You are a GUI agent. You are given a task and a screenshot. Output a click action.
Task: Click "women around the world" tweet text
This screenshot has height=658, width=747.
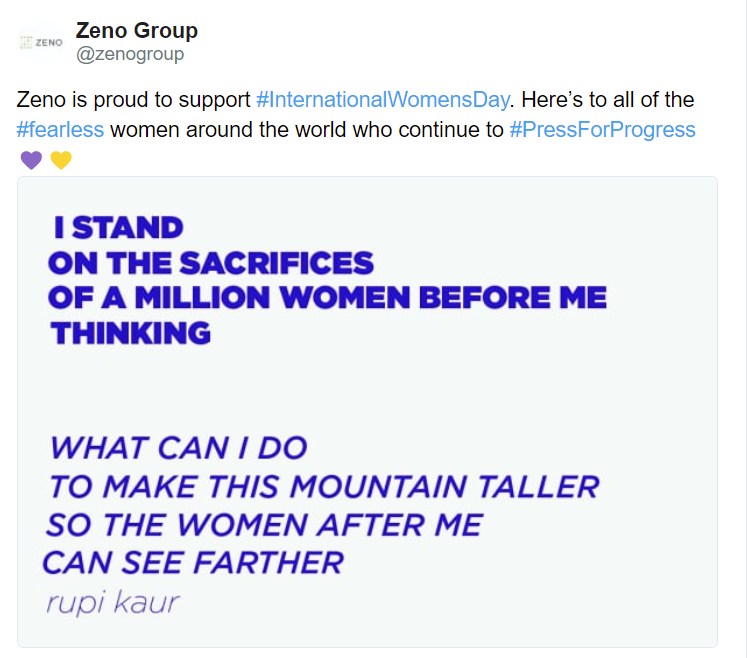click(206, 130)
